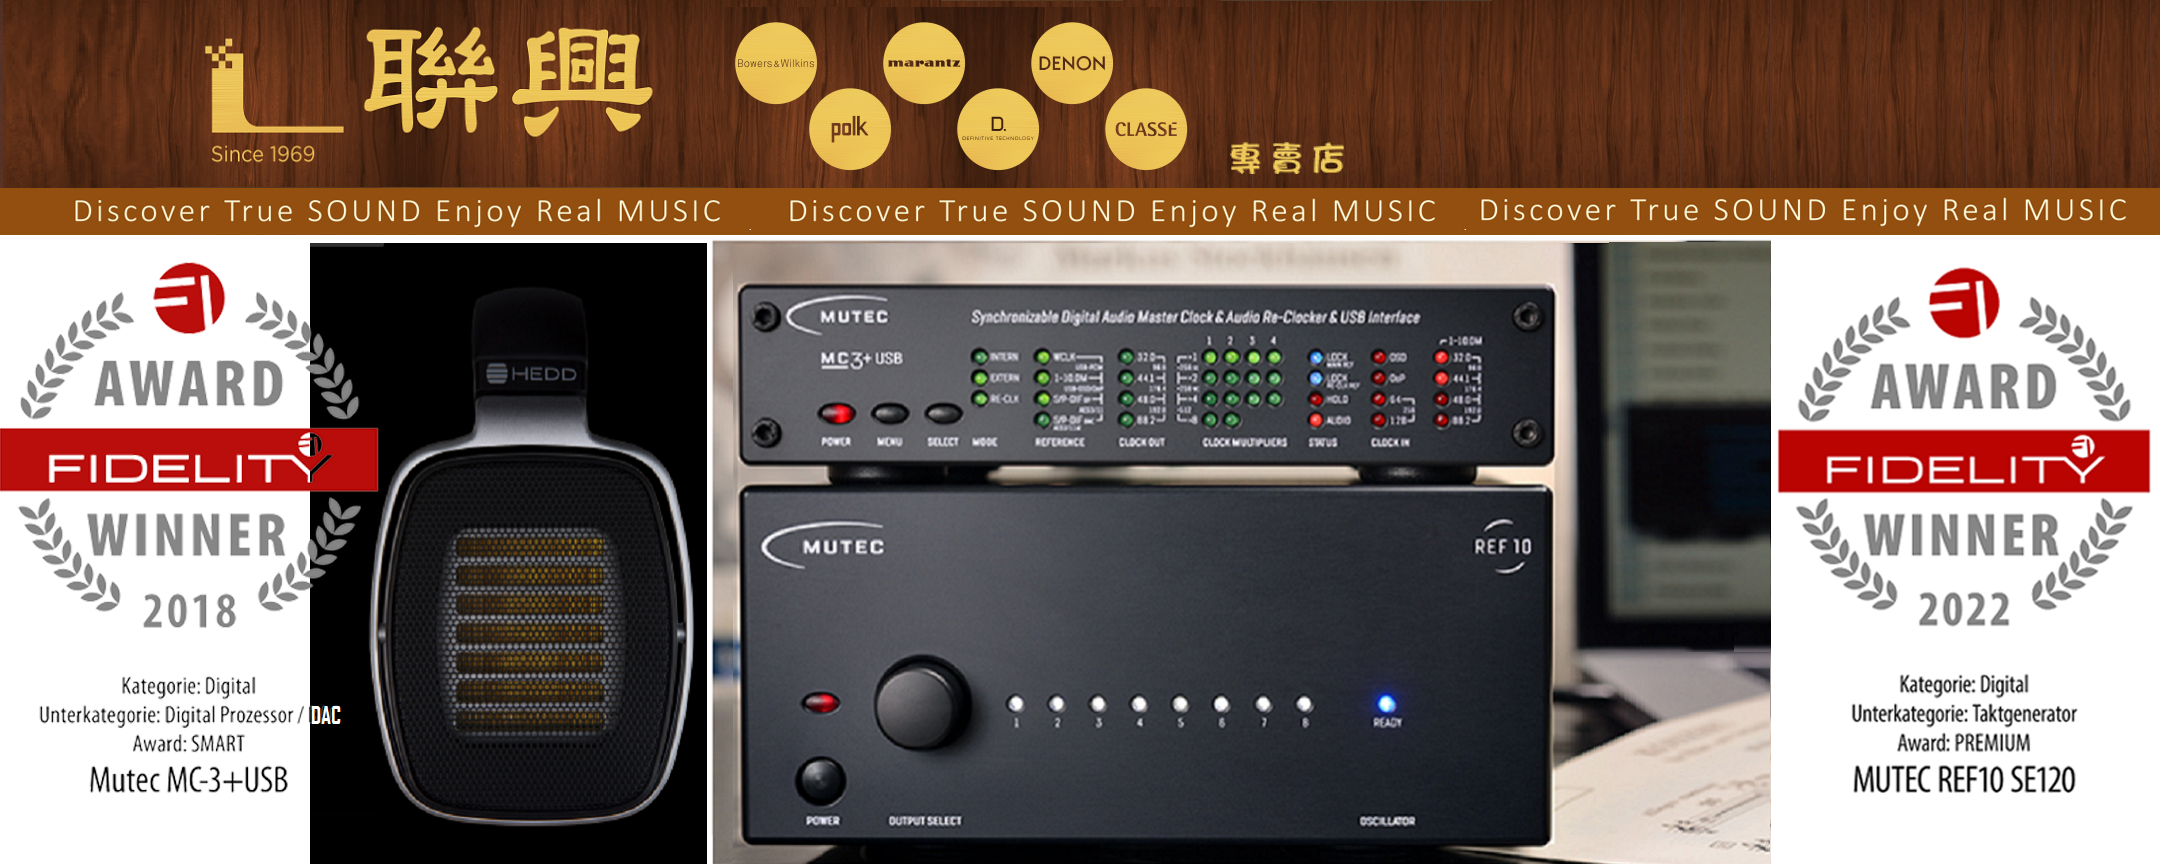Image resolution: width=2160 pixels, height=864 pixels.
Task: Click the HEDD logo on the headphone
Action: (531, 374)
